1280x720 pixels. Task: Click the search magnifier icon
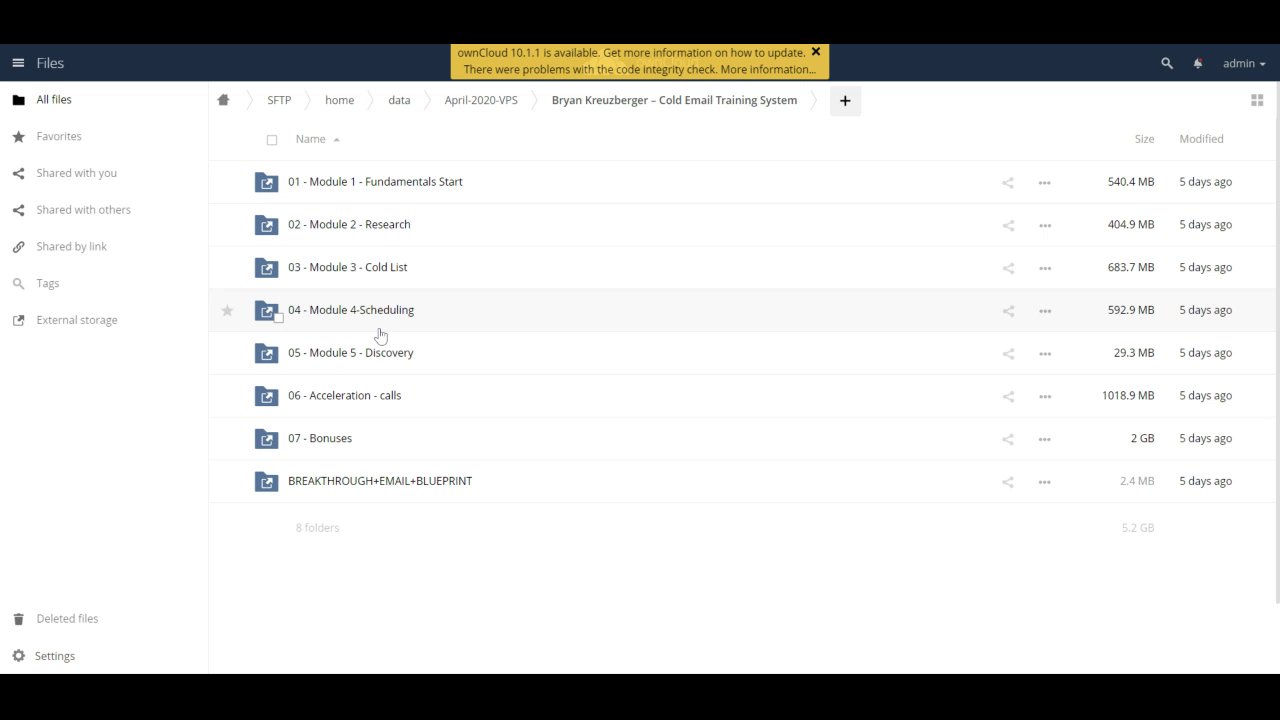pos(1166,63)
